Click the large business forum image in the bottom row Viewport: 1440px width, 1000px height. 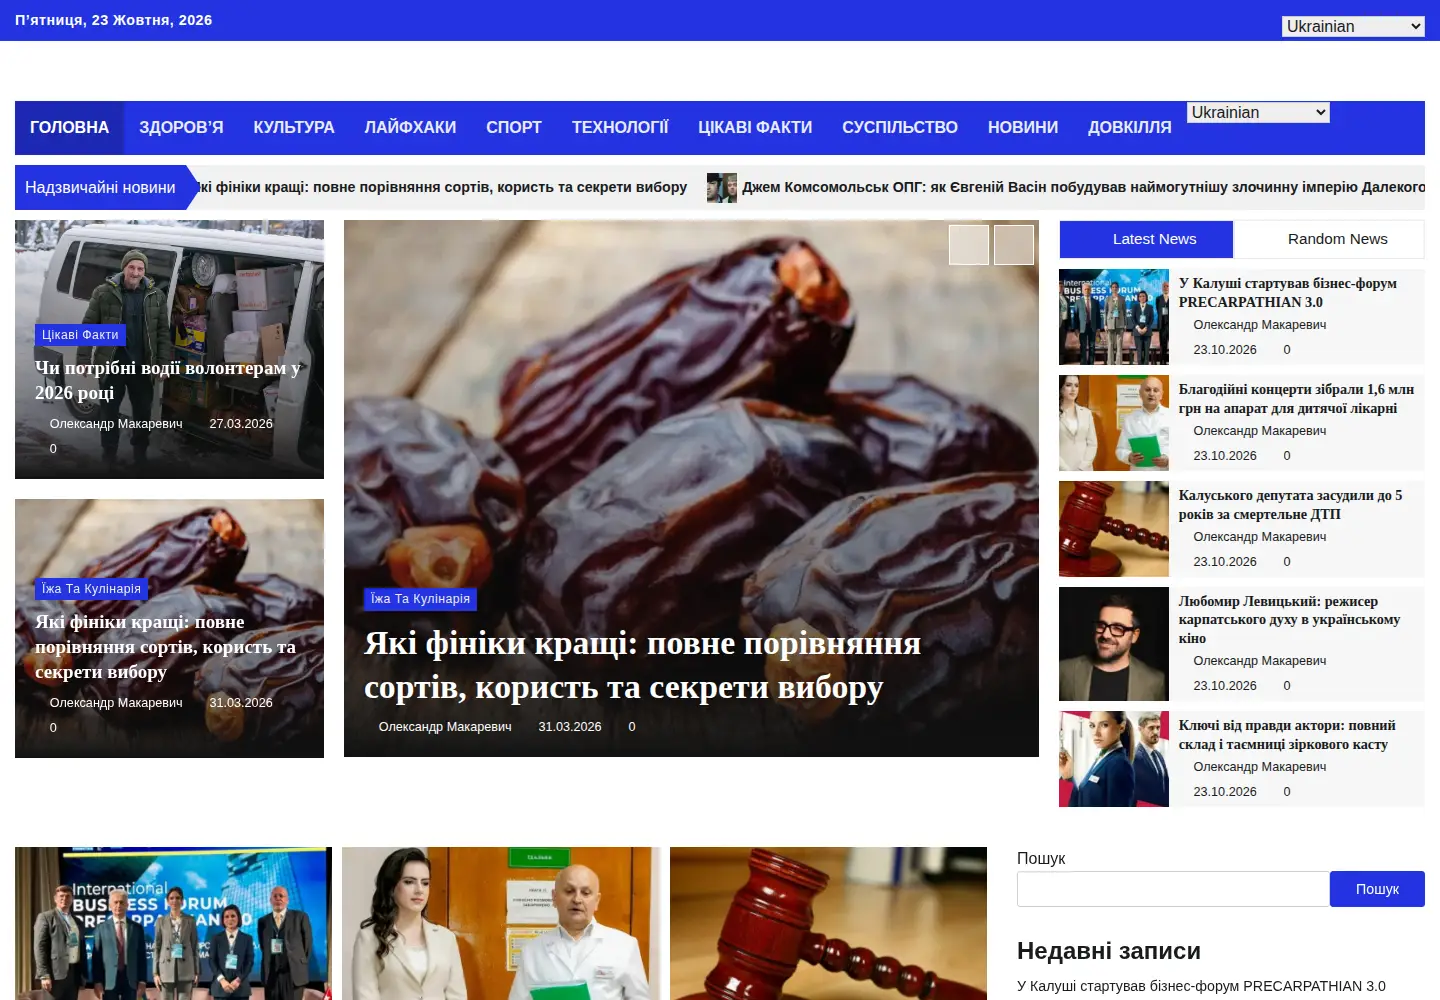173,923
